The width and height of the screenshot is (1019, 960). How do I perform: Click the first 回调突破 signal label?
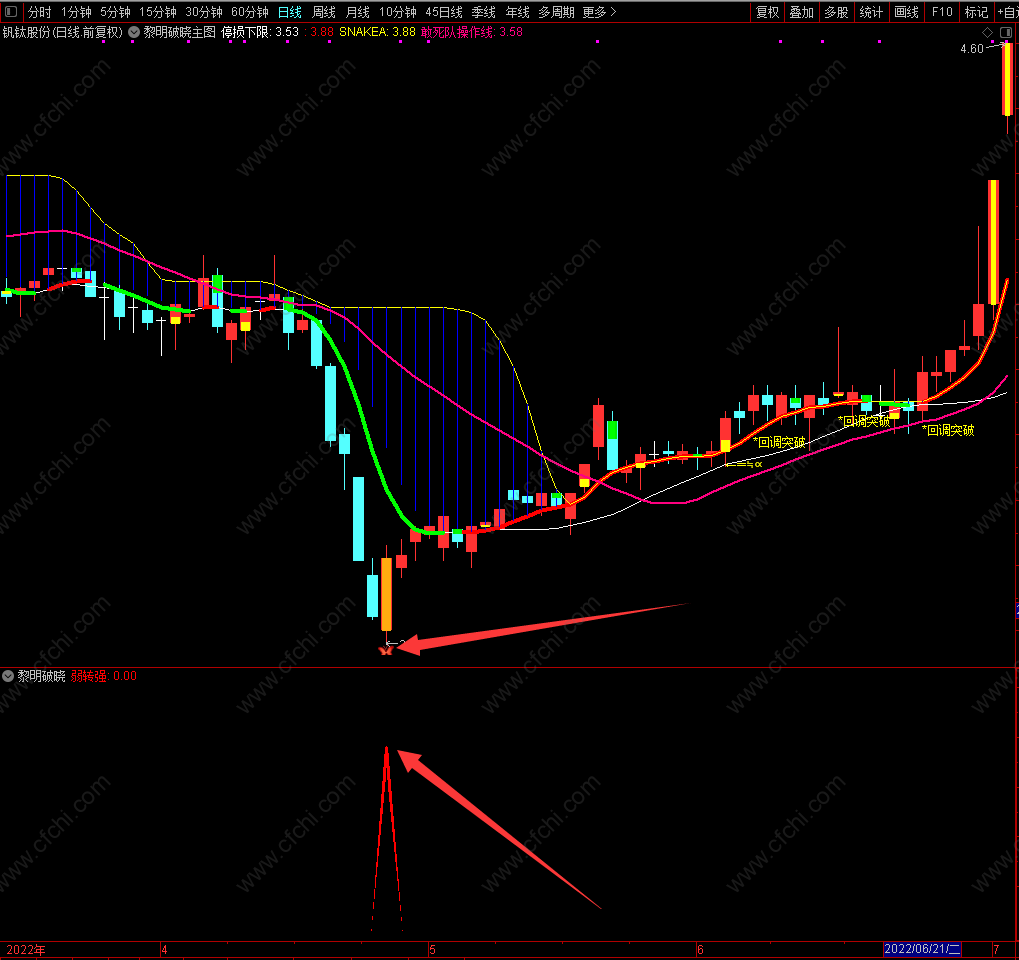point(779,443)
